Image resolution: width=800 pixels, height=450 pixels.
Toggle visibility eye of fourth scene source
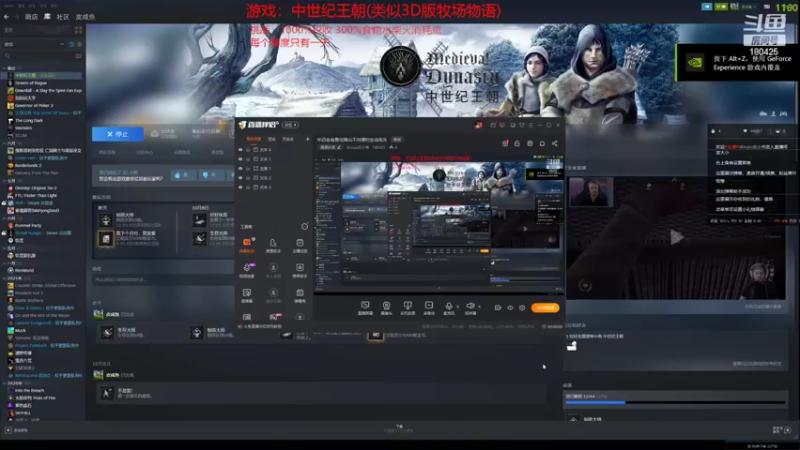(240, 178)
